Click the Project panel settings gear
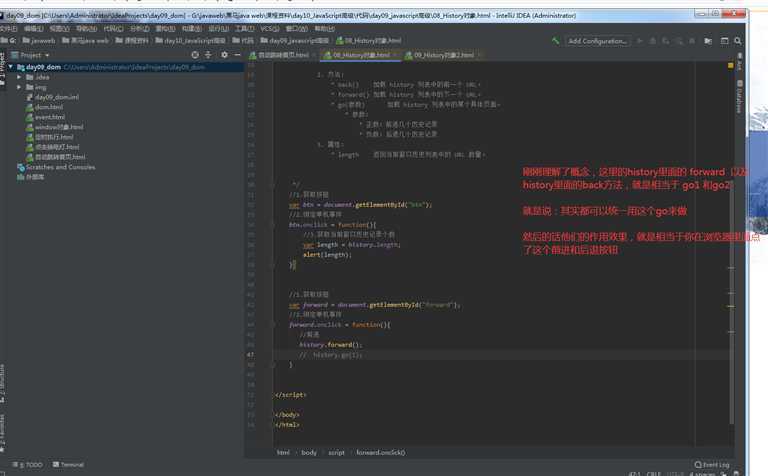 pyautogui.click(x=224, y=55)
